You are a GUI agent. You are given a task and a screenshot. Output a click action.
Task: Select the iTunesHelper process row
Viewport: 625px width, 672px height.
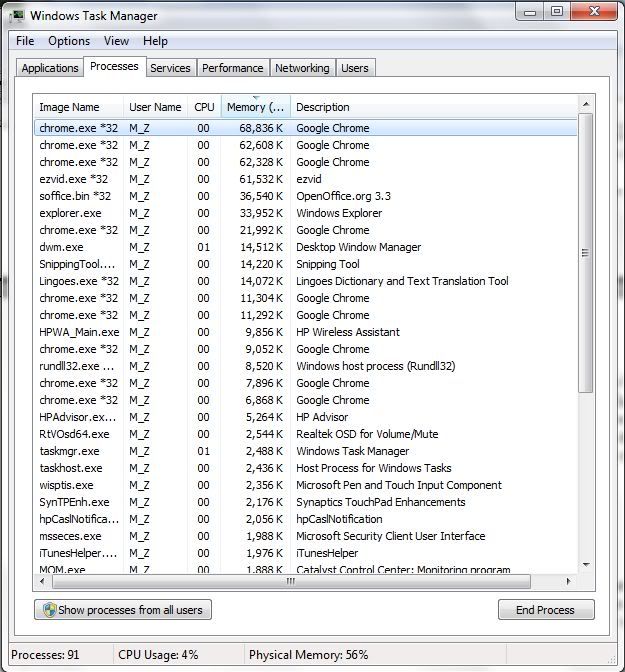click(305, 553)
